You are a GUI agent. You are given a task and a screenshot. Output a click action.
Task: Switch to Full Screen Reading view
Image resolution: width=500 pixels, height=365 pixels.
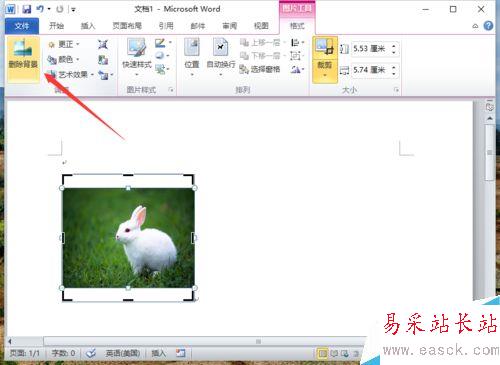pos(334,353)
